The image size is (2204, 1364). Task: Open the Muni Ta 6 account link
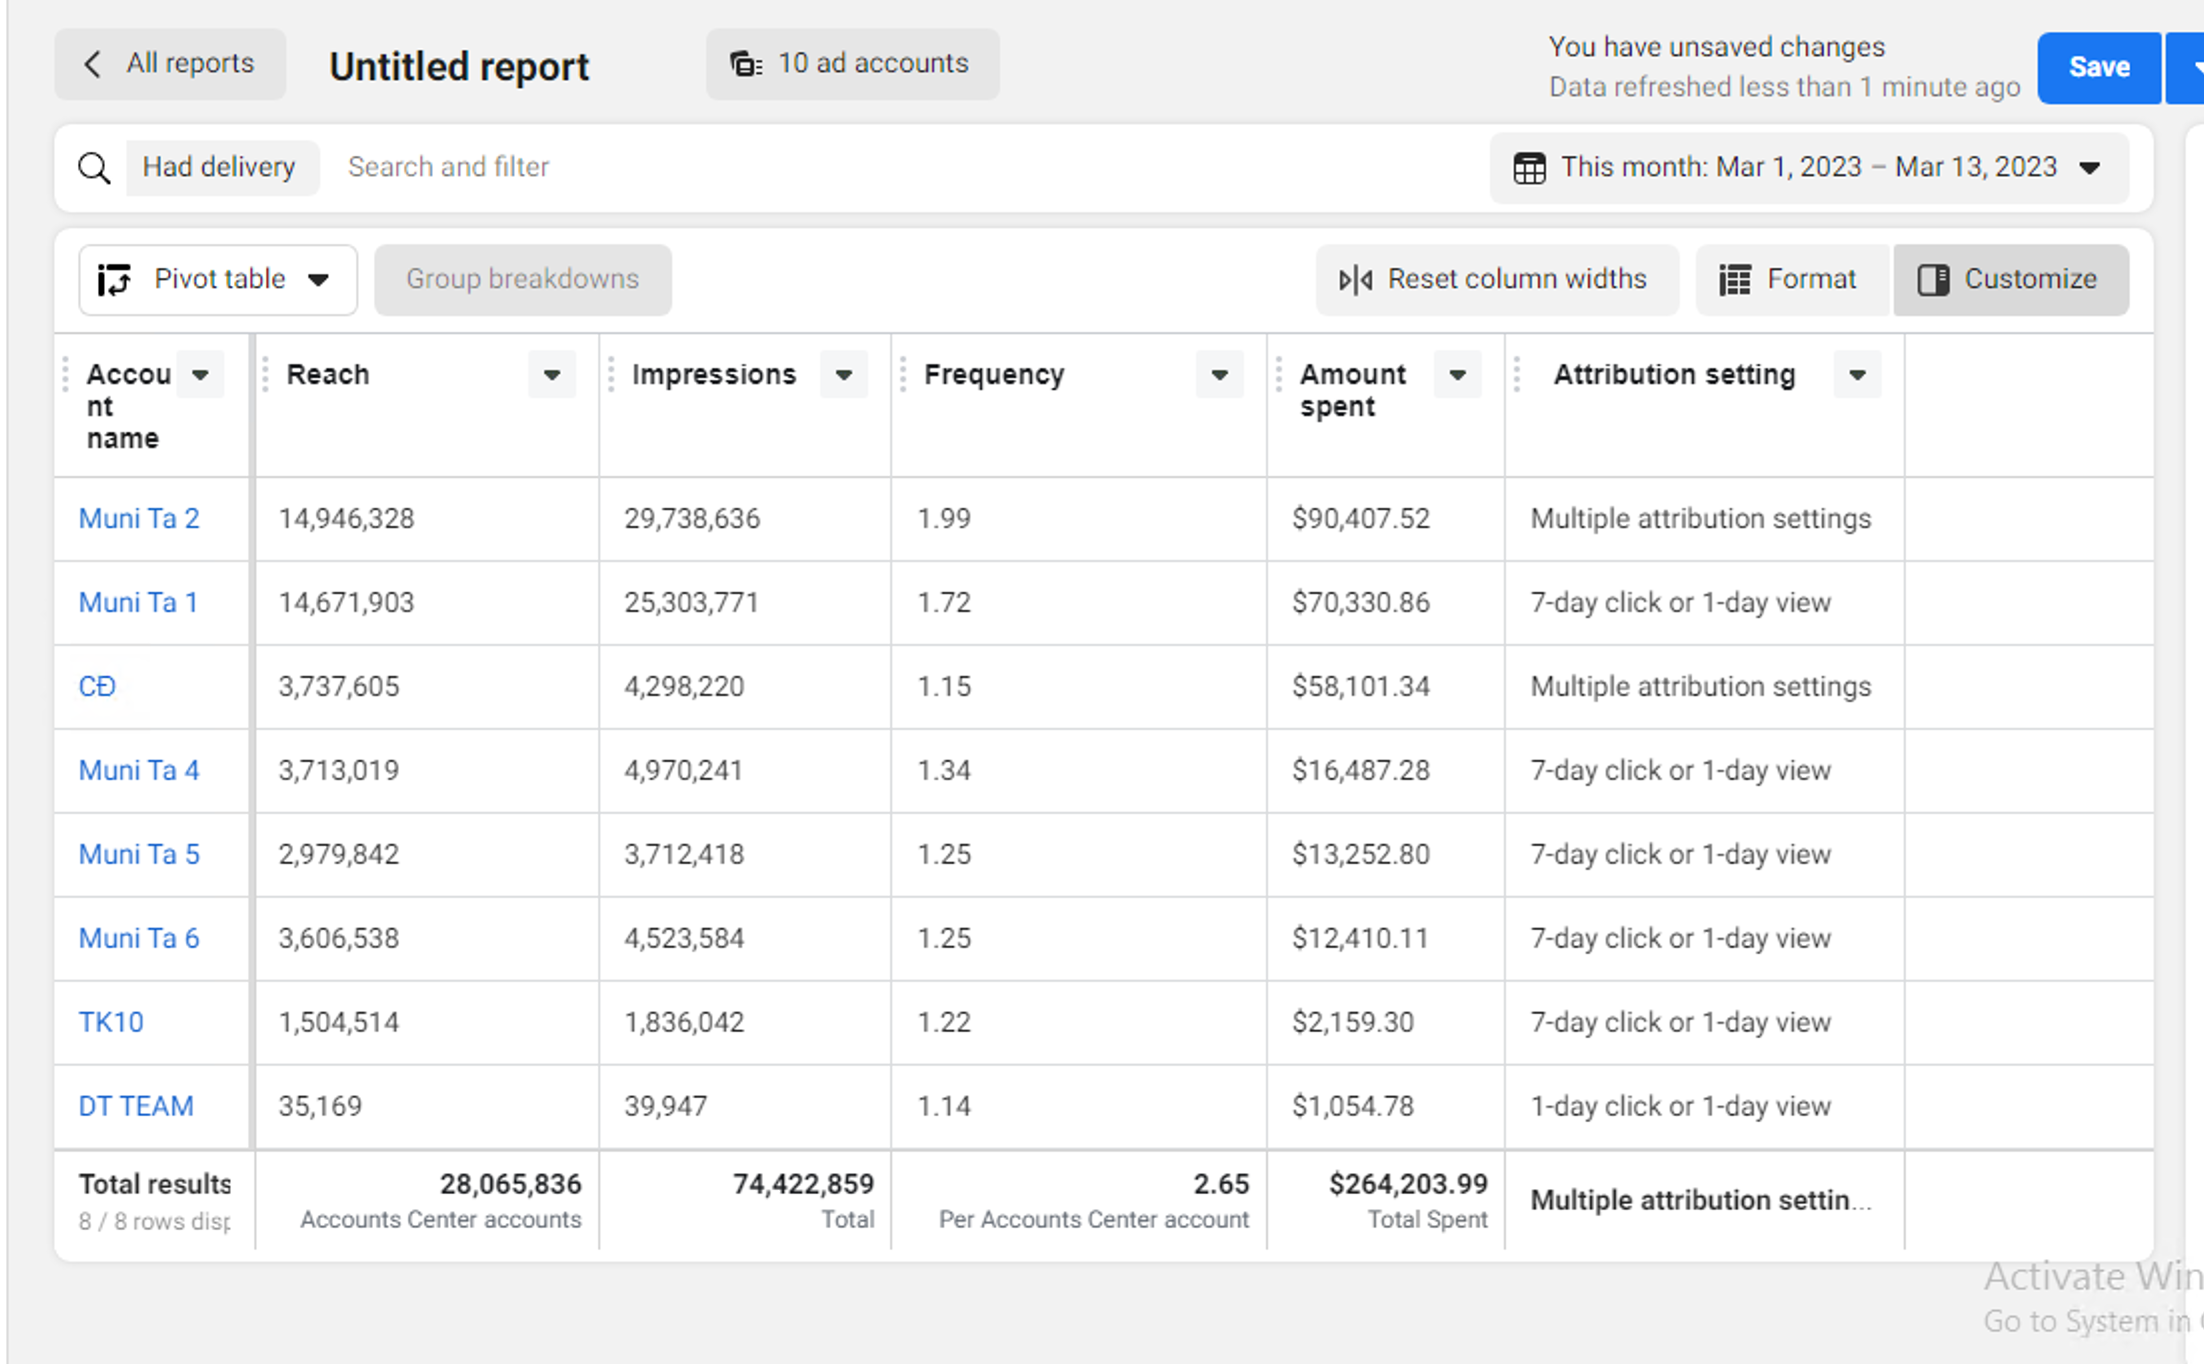pos(139,939)
